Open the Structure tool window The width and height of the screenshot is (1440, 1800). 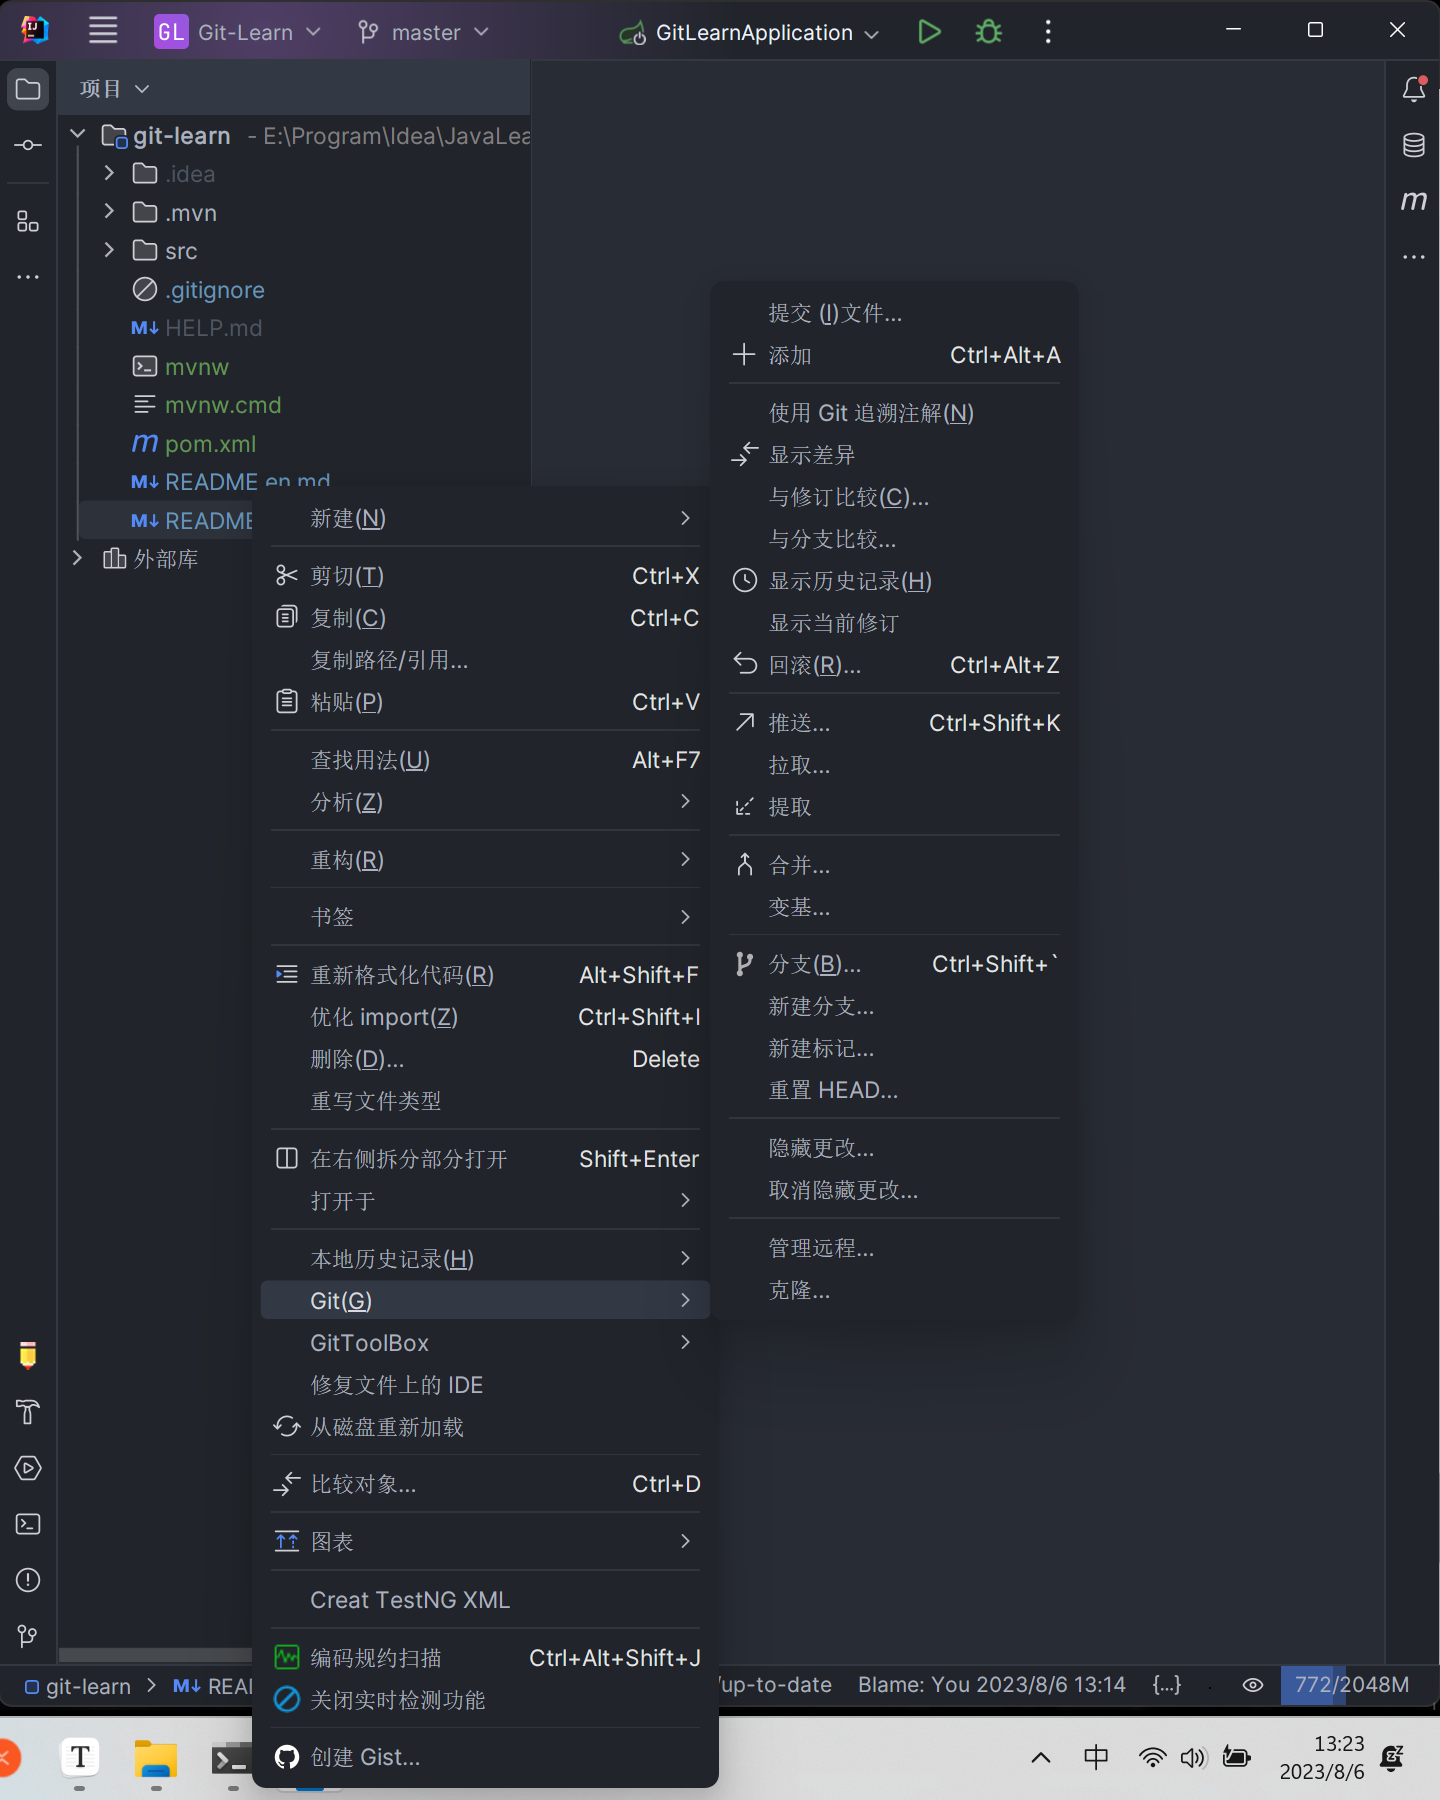pos(28,221)
